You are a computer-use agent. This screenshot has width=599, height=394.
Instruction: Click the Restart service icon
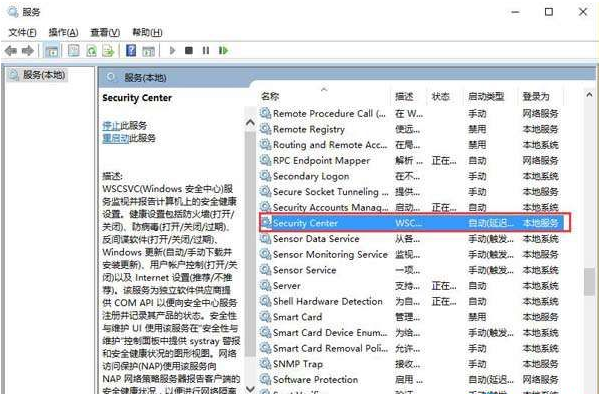223,50
